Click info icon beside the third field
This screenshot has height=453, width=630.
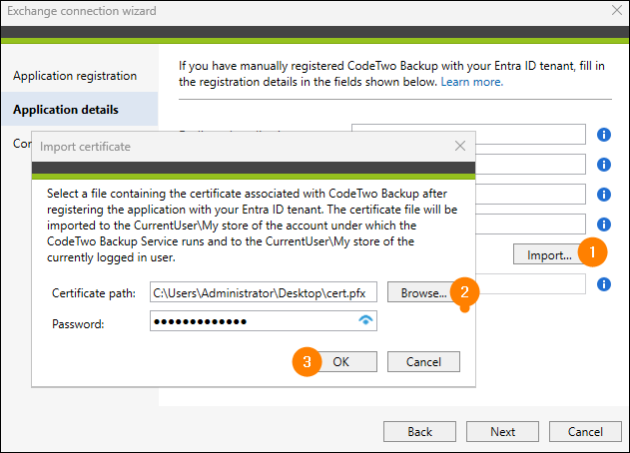click(x=603, y=194)
